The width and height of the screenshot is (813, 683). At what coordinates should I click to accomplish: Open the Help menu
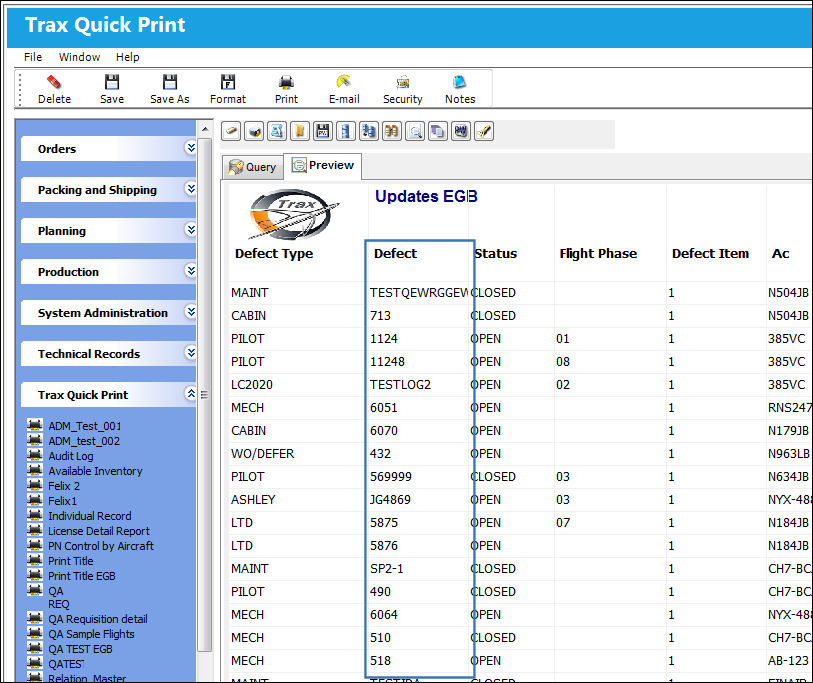[x=128, y=57]
